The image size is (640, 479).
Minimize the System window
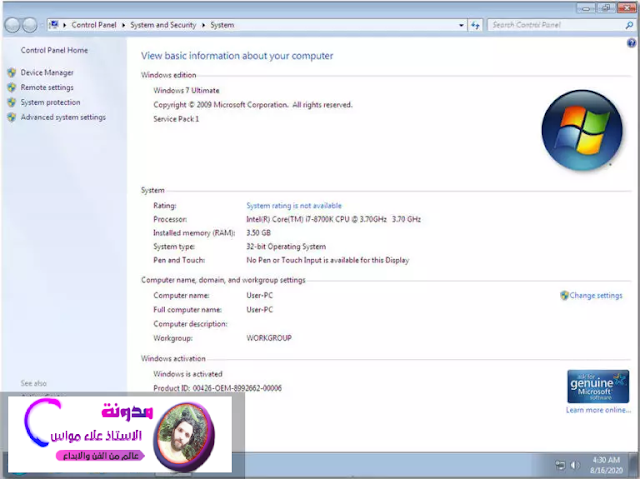[x=586, y=8]
